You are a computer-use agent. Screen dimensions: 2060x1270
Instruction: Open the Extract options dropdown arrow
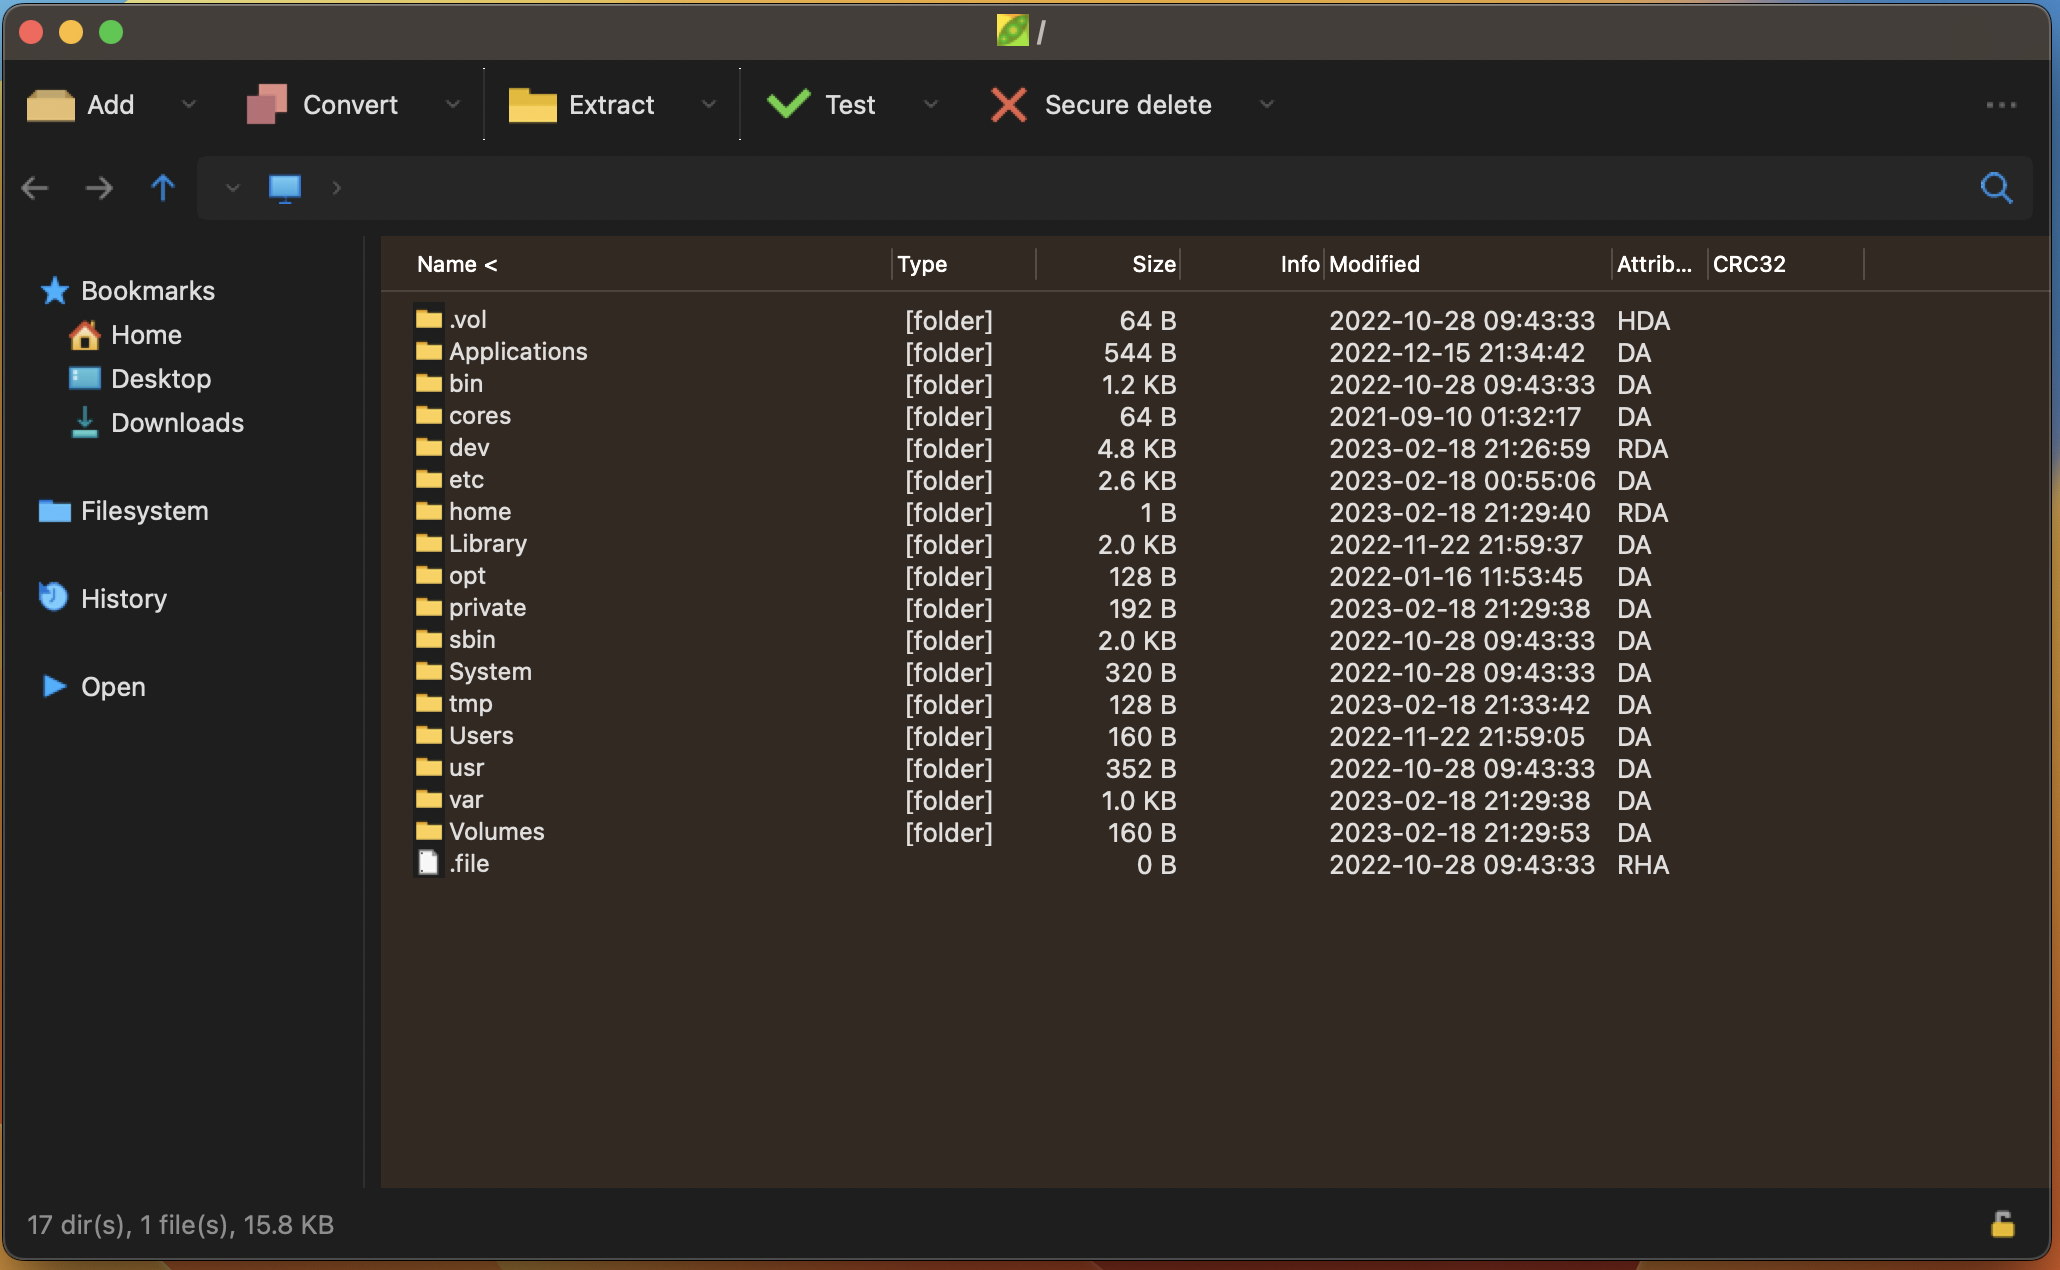(x=709, y=105)
